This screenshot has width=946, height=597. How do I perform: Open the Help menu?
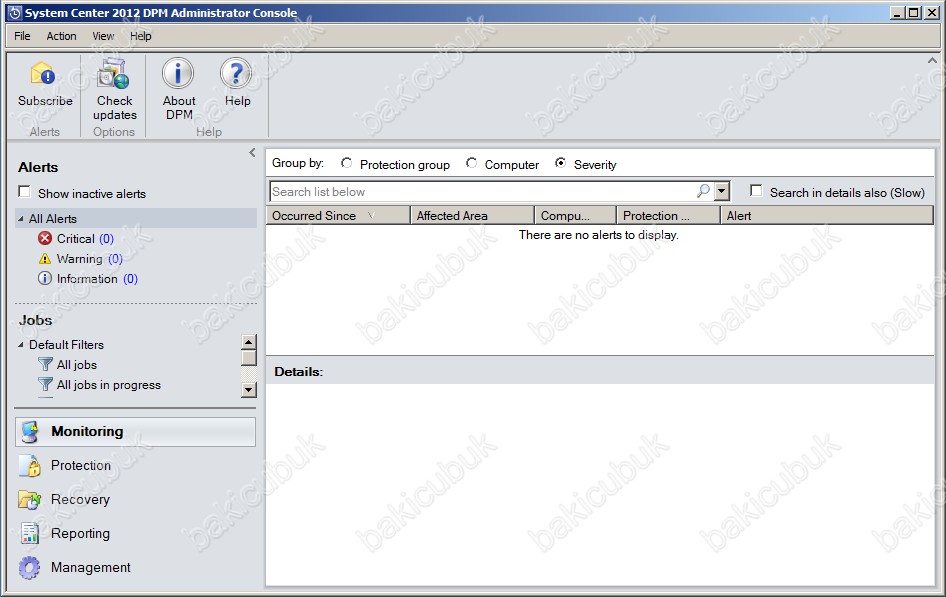(141, 36)
